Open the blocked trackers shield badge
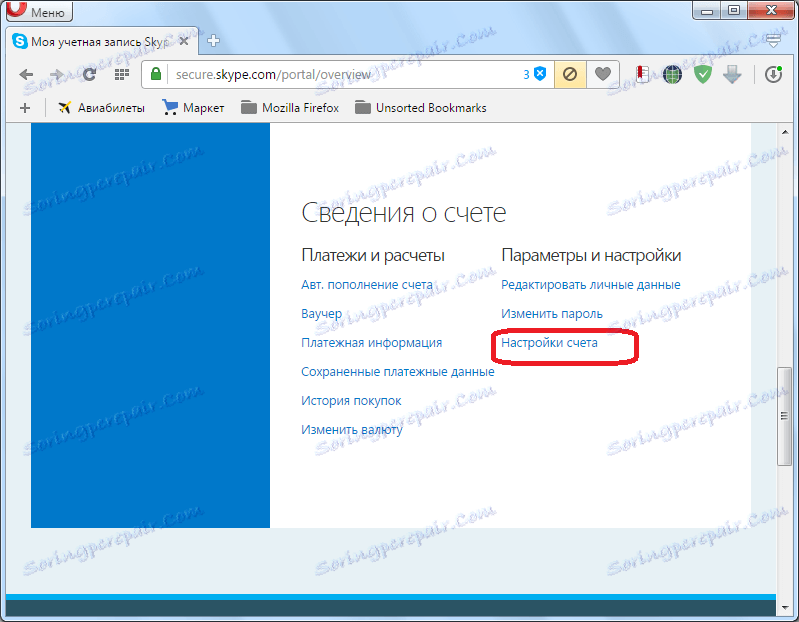Image resolution: width=799 pixels, height=622 pixels. [535, 74]
